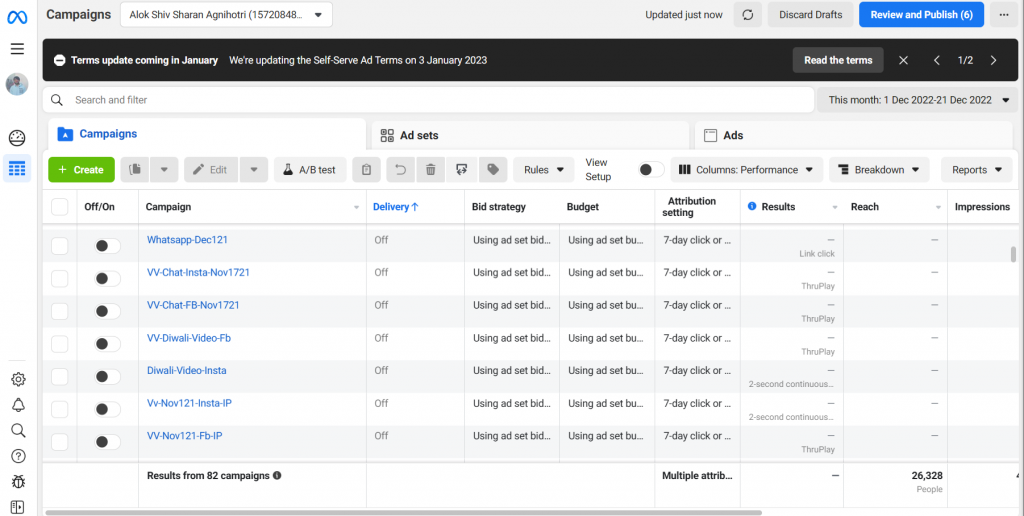Click the Reach column header
Image resolution: width=1024 pixels, height=516 pixels.
[865, 206]
